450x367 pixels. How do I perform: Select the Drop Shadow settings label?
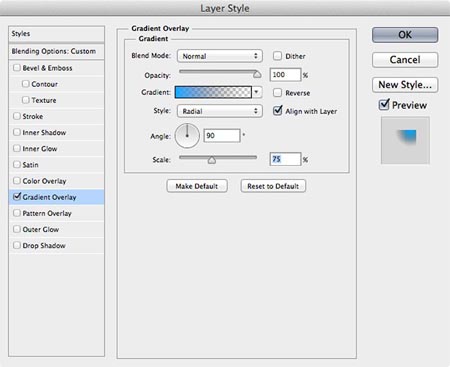tap(44, 245)
